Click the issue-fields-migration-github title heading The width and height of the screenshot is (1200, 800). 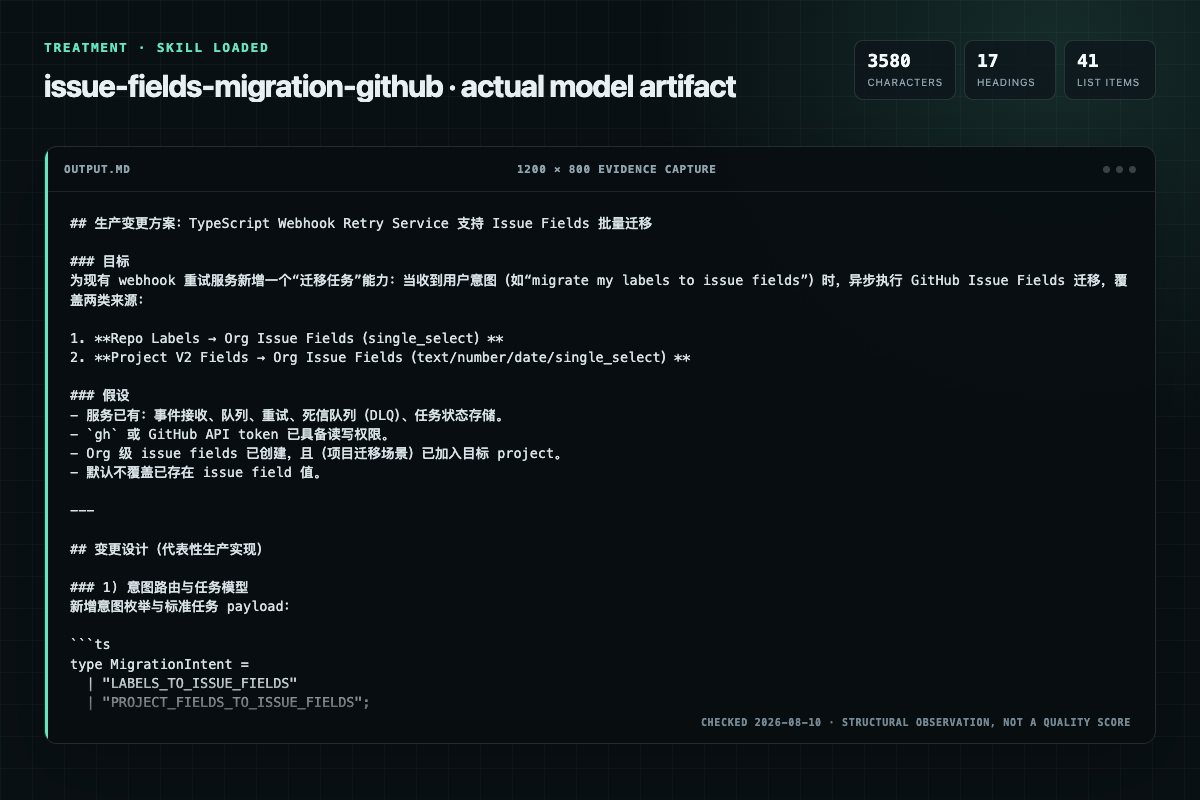[390, 87]
